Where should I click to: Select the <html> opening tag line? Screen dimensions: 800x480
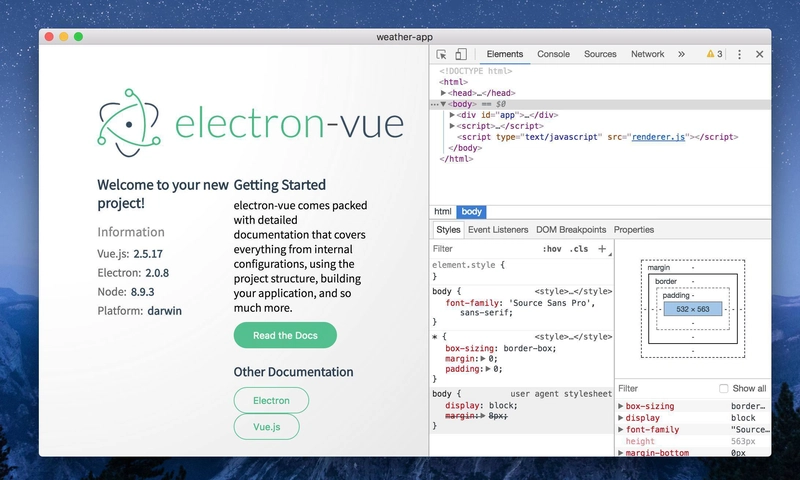coord(454,82)
